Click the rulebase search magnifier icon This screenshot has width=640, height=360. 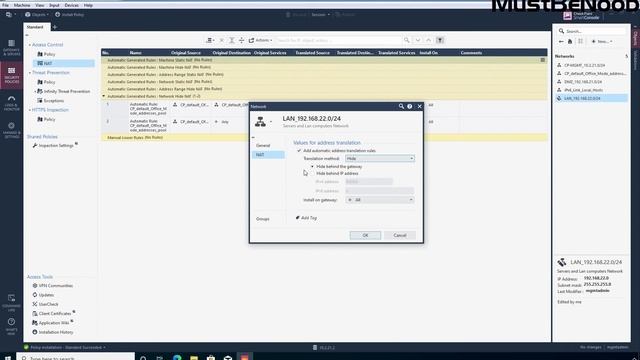[x=407, y=40]
